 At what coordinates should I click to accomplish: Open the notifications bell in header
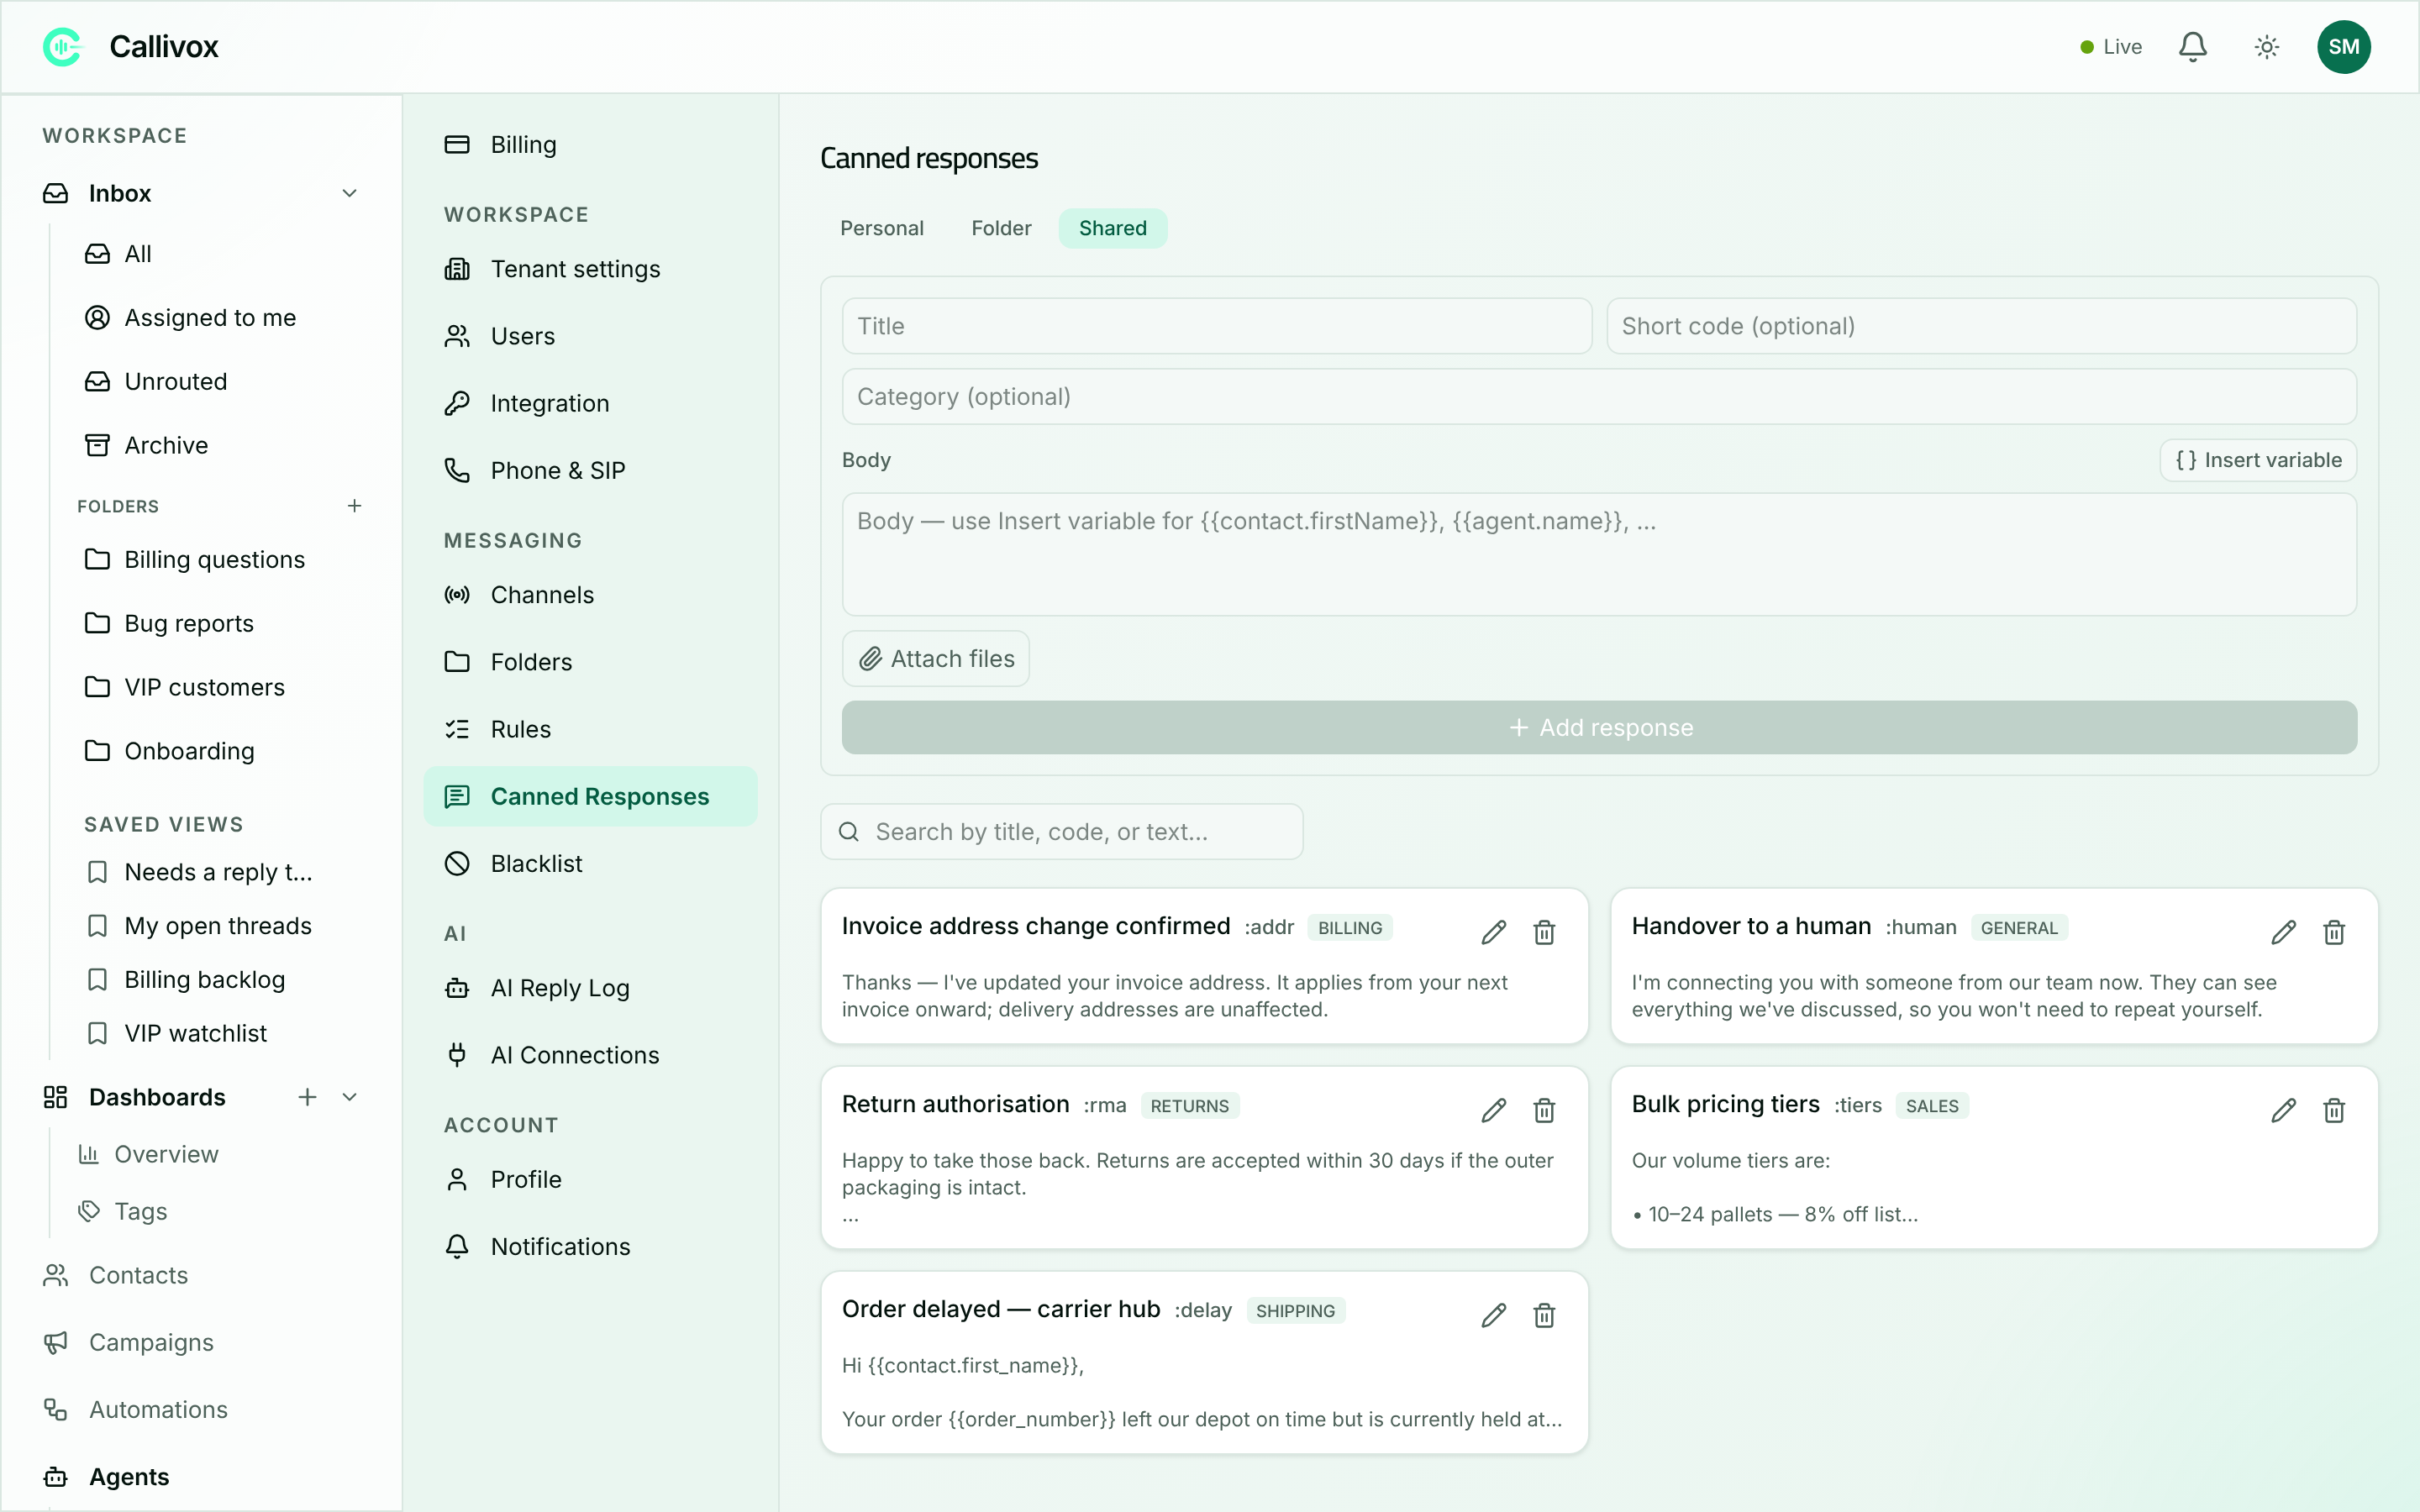(x=2192, y=47)
